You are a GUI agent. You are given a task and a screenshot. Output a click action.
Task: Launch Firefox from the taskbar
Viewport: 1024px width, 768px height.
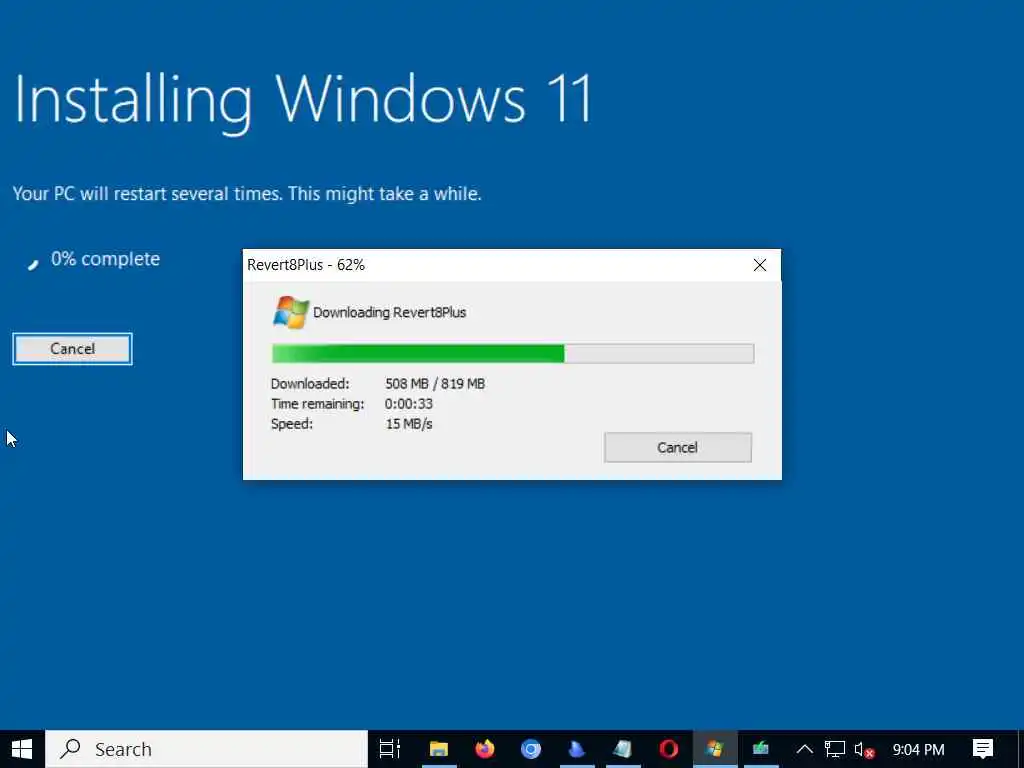(485, 749)
